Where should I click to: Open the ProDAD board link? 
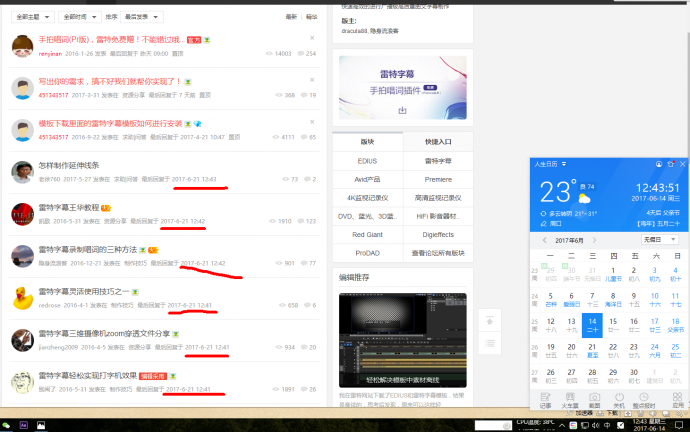click(x=367, y=253)
